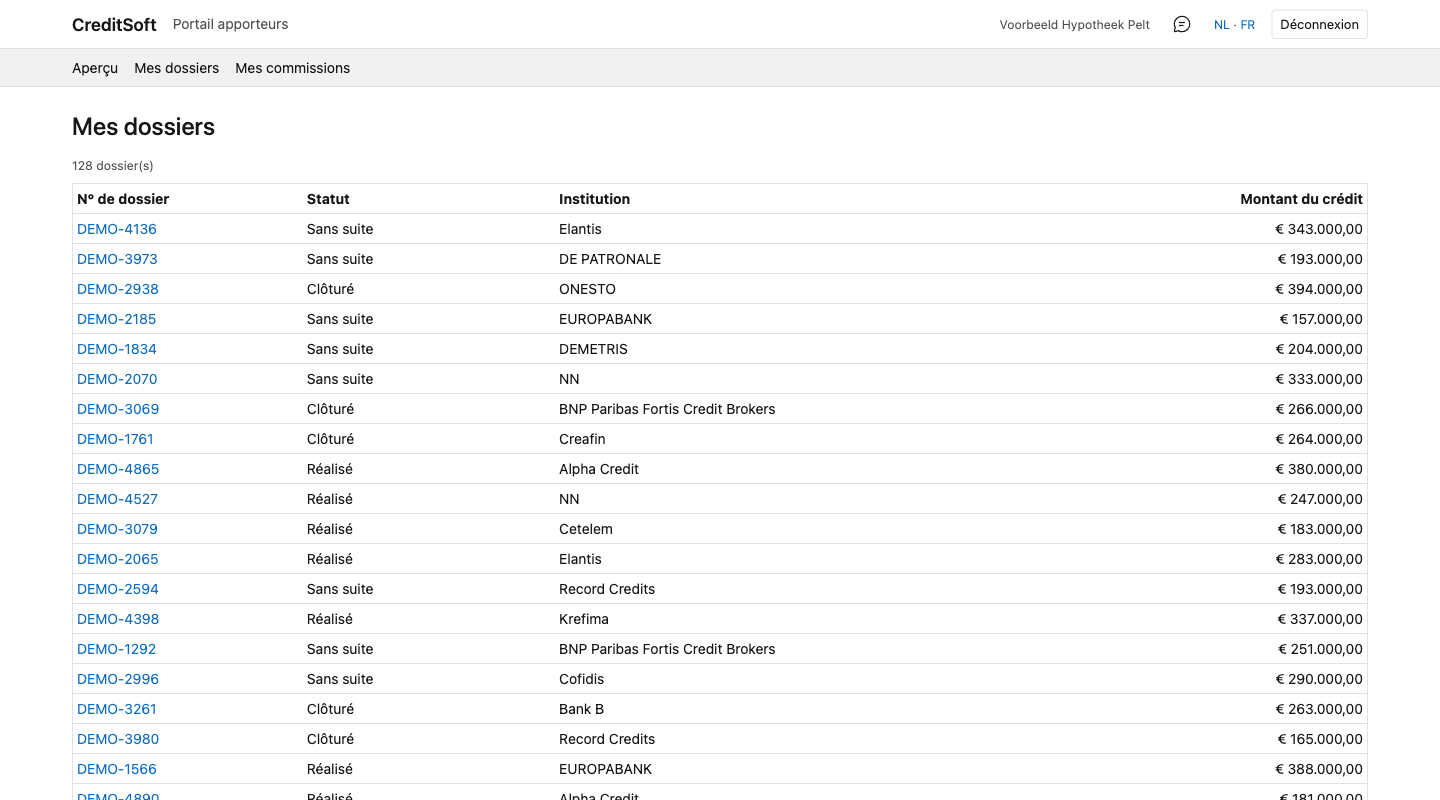Go to the CreditSoft home logo
This screenshot has height=800, width=1440.
point(114,24)
